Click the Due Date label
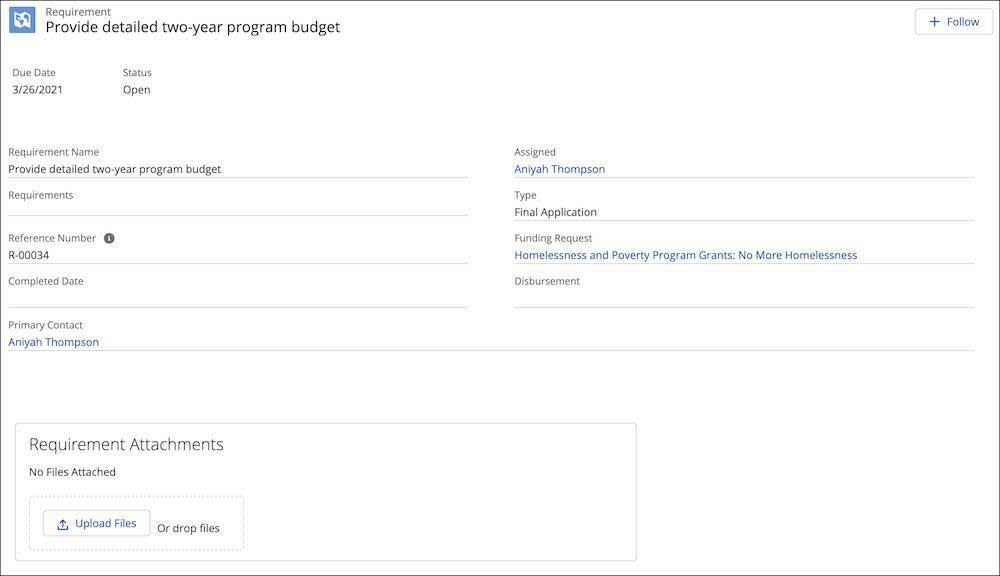Viewport: 1000px width, 576px height. (34, 73)
